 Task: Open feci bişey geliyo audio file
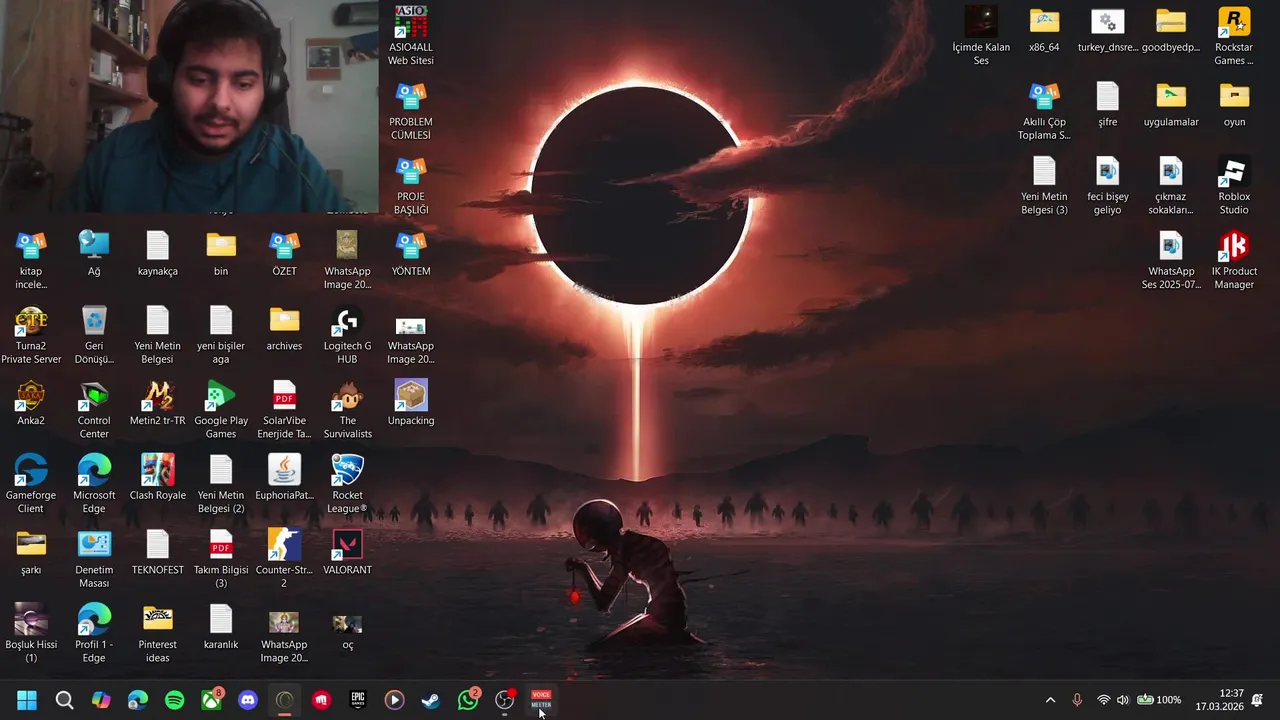tap(1108, 185)
